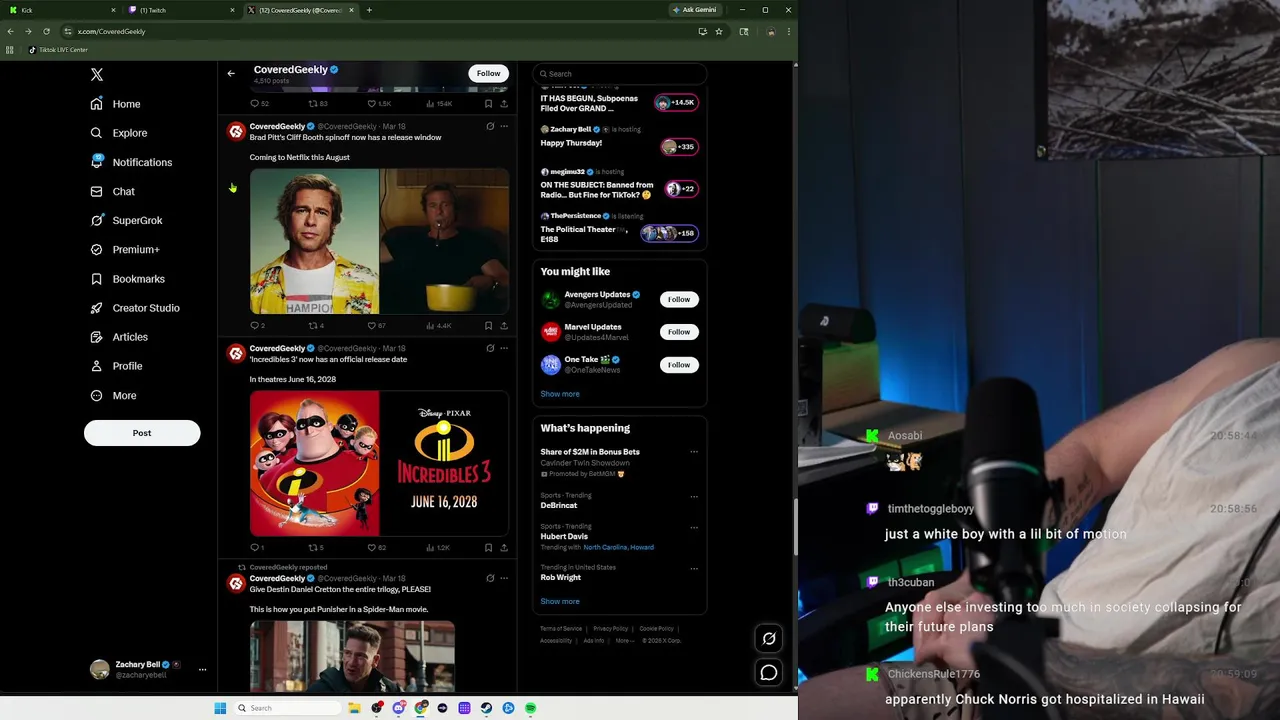
Task: Open Tiktok LIVE Center bookmark
Action: 58,50
